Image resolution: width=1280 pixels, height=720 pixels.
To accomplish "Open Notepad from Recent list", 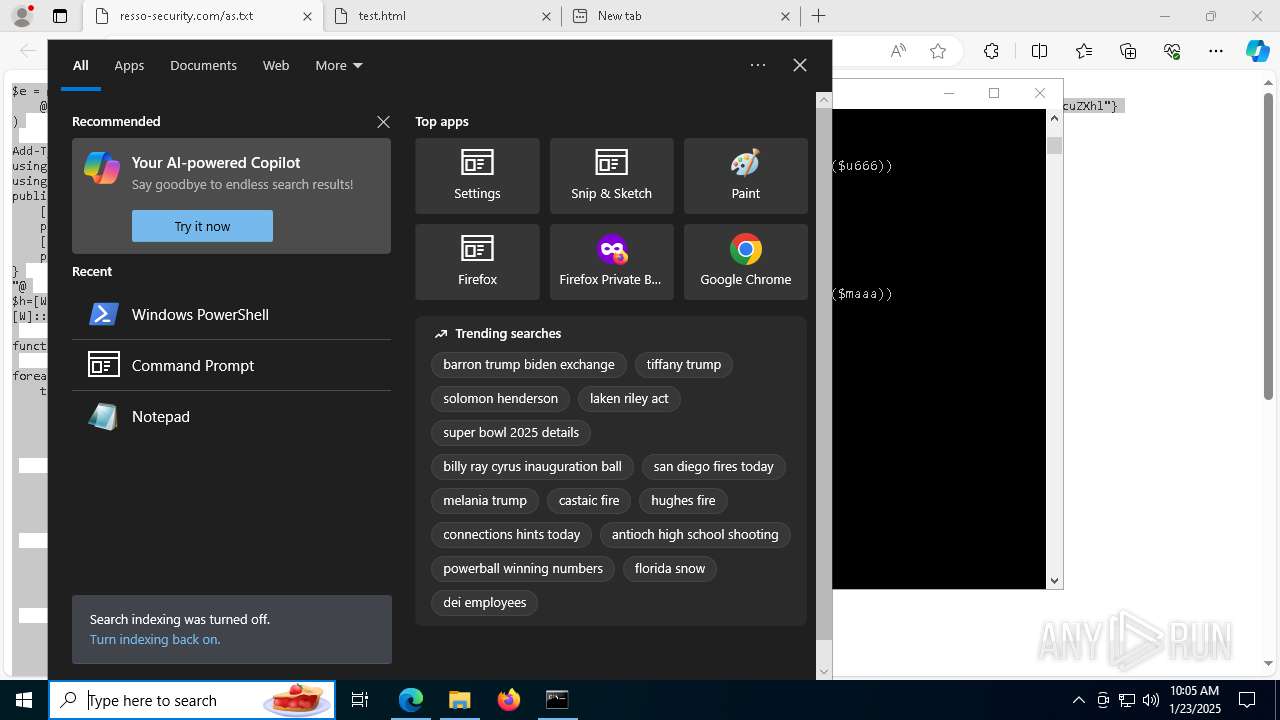I will [231, 416].
